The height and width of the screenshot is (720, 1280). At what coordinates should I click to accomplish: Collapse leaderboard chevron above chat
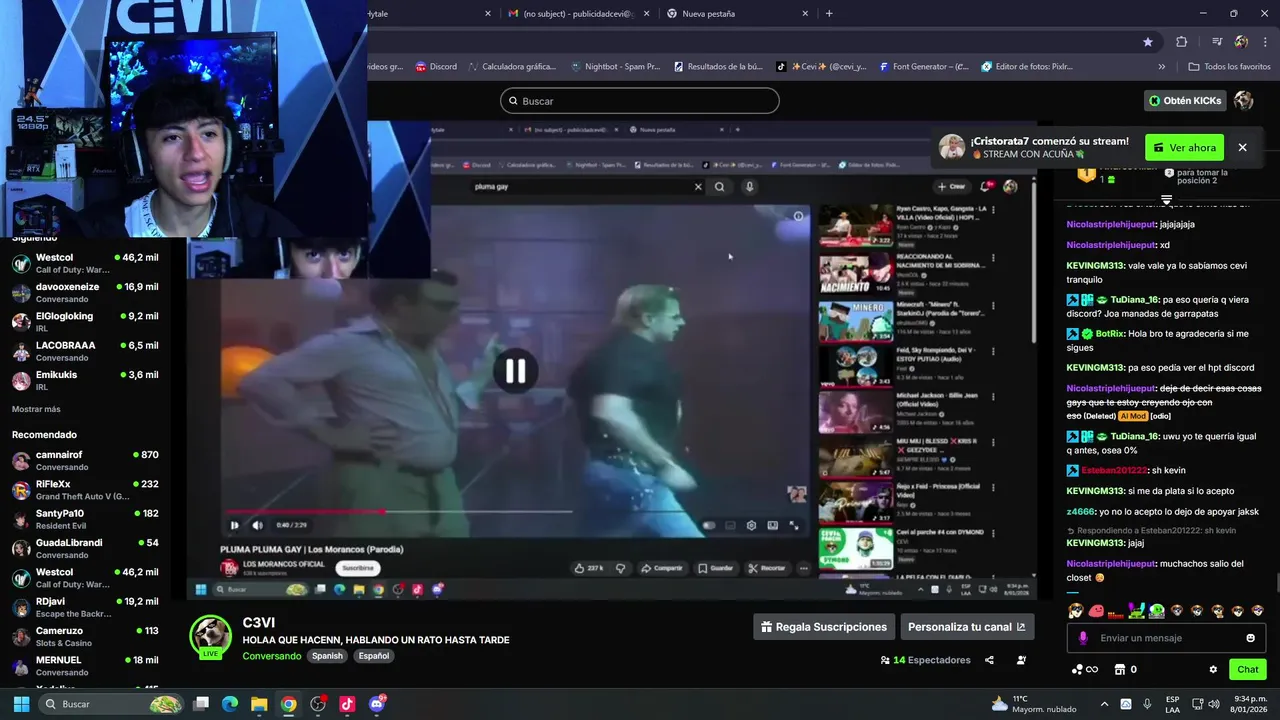coord(1166,199)
